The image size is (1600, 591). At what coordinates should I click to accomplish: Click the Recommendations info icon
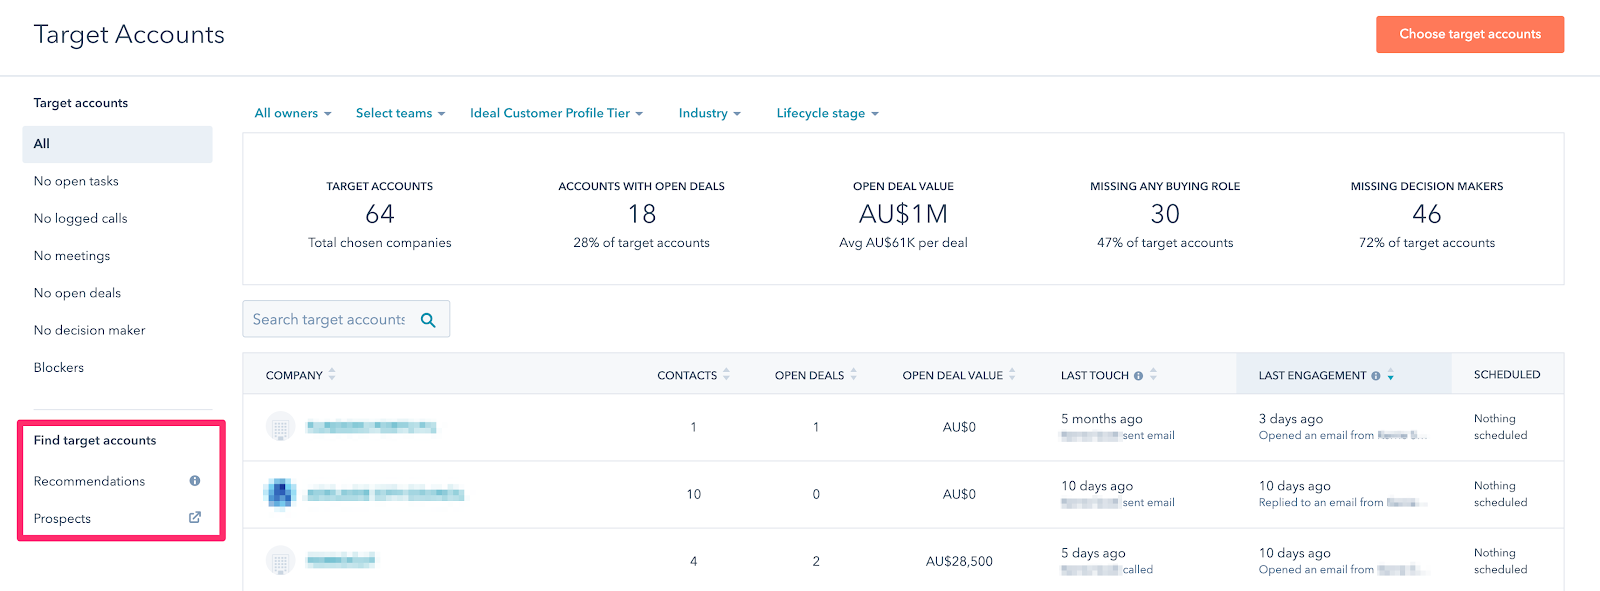tap(195, 481)
